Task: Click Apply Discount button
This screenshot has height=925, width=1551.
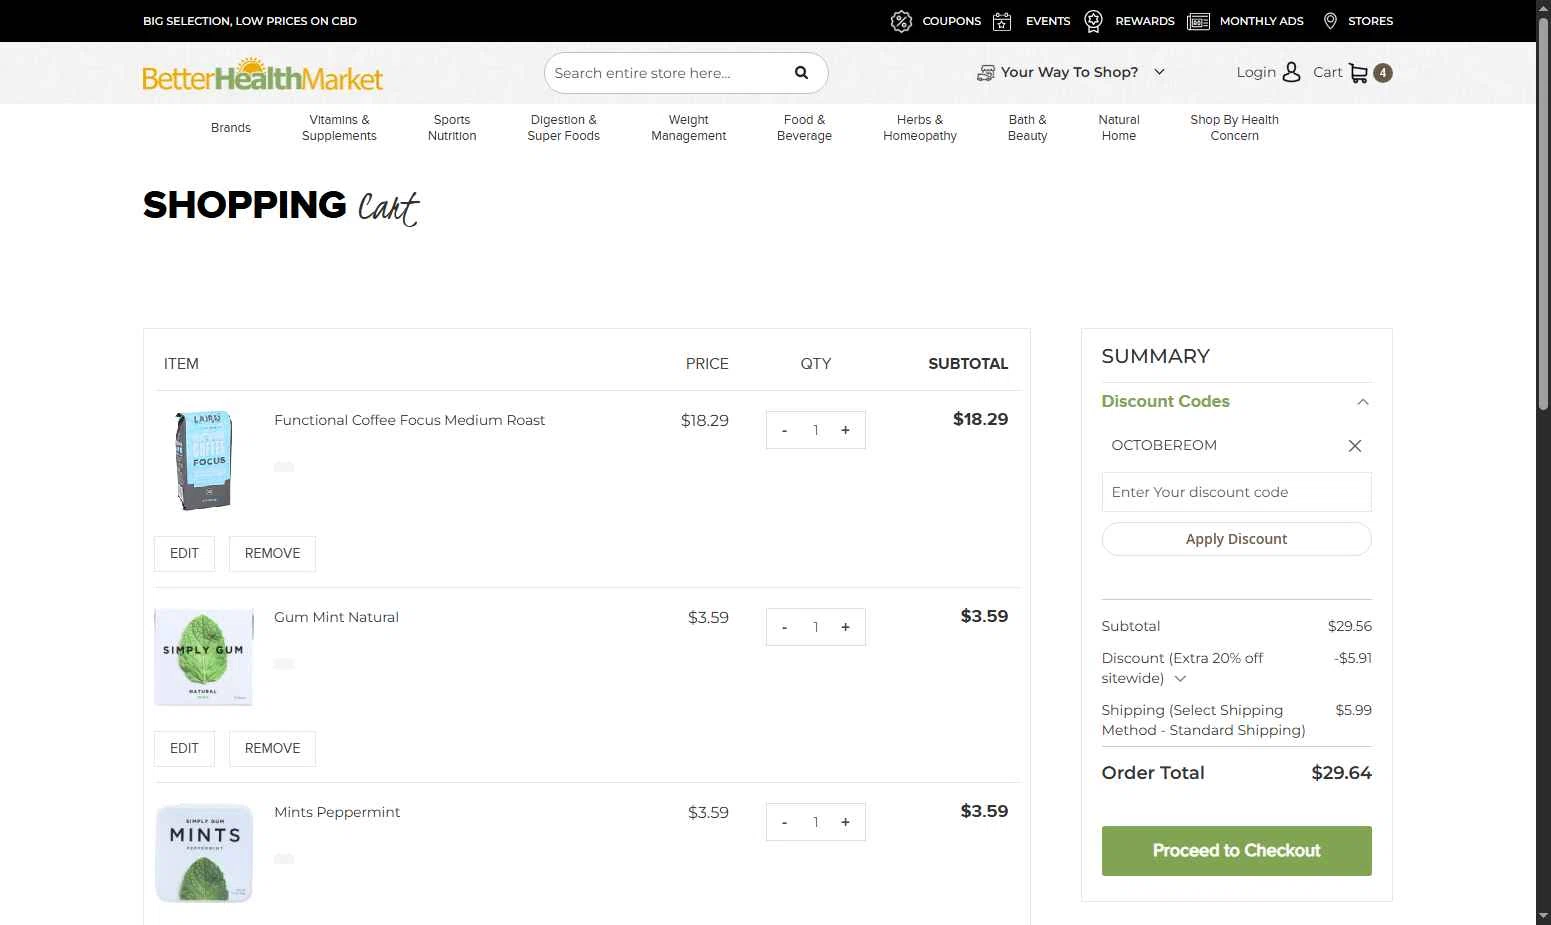Action: tap(1237, 539)
